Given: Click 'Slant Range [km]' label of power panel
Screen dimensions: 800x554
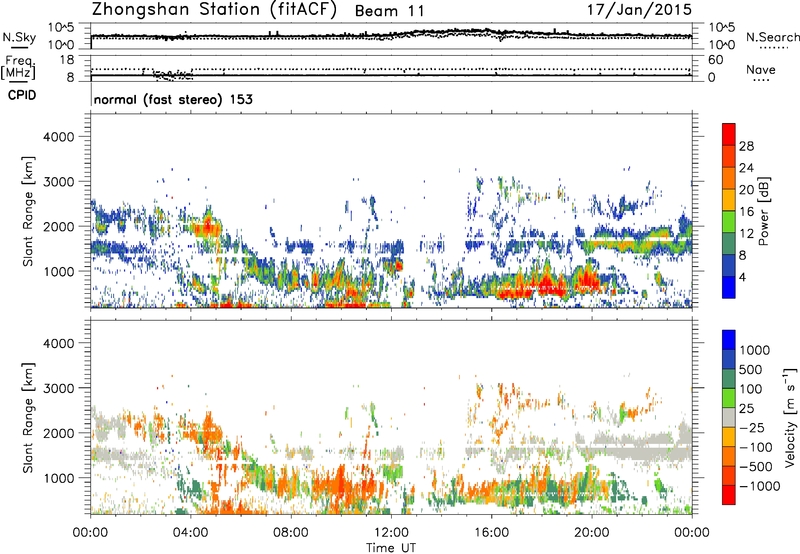Looking at the screenshot, I should 28,211.
